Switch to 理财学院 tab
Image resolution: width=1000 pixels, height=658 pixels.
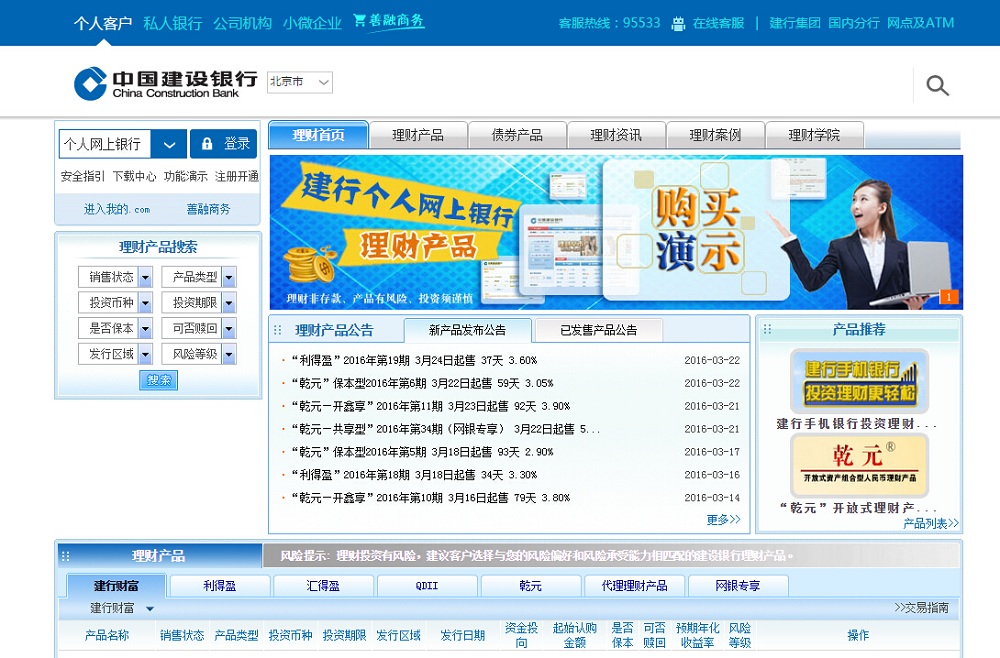pos(814,135)
